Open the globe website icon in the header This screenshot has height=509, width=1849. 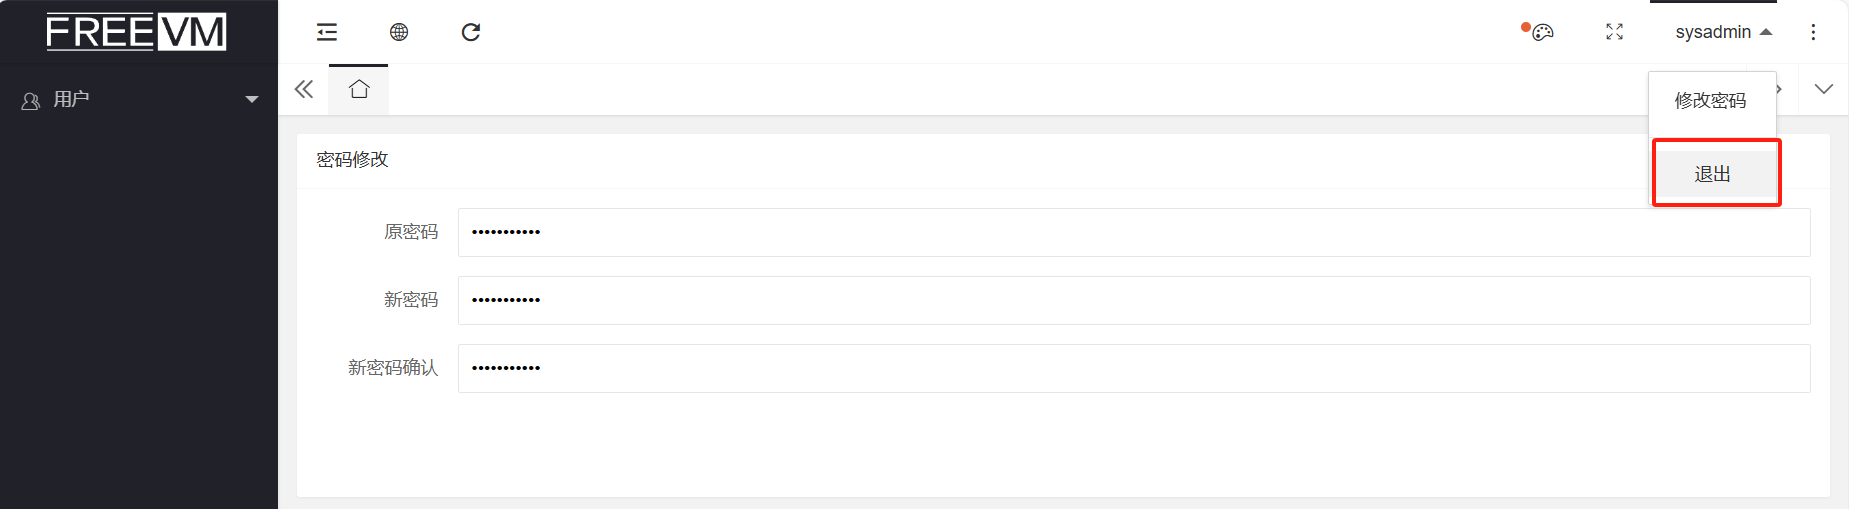point(399,32)
